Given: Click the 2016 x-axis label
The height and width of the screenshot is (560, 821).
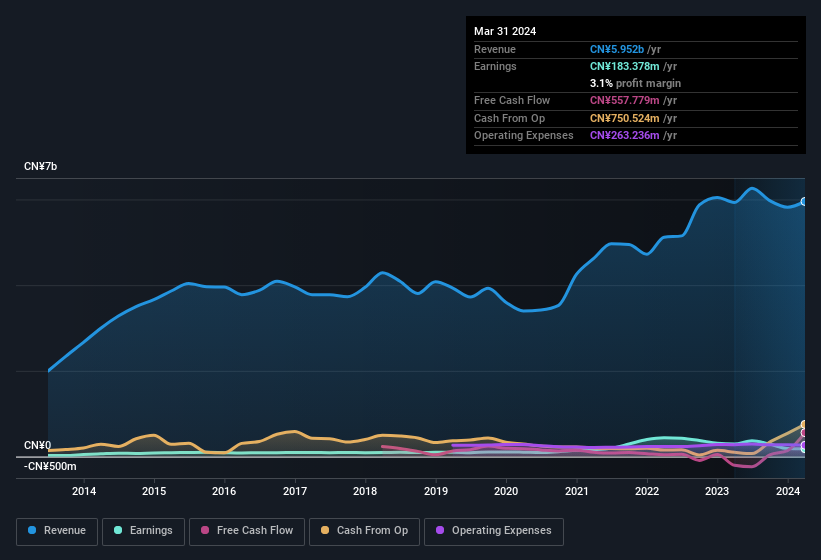Looking at the screenshot, I should [x=224, y=491].
